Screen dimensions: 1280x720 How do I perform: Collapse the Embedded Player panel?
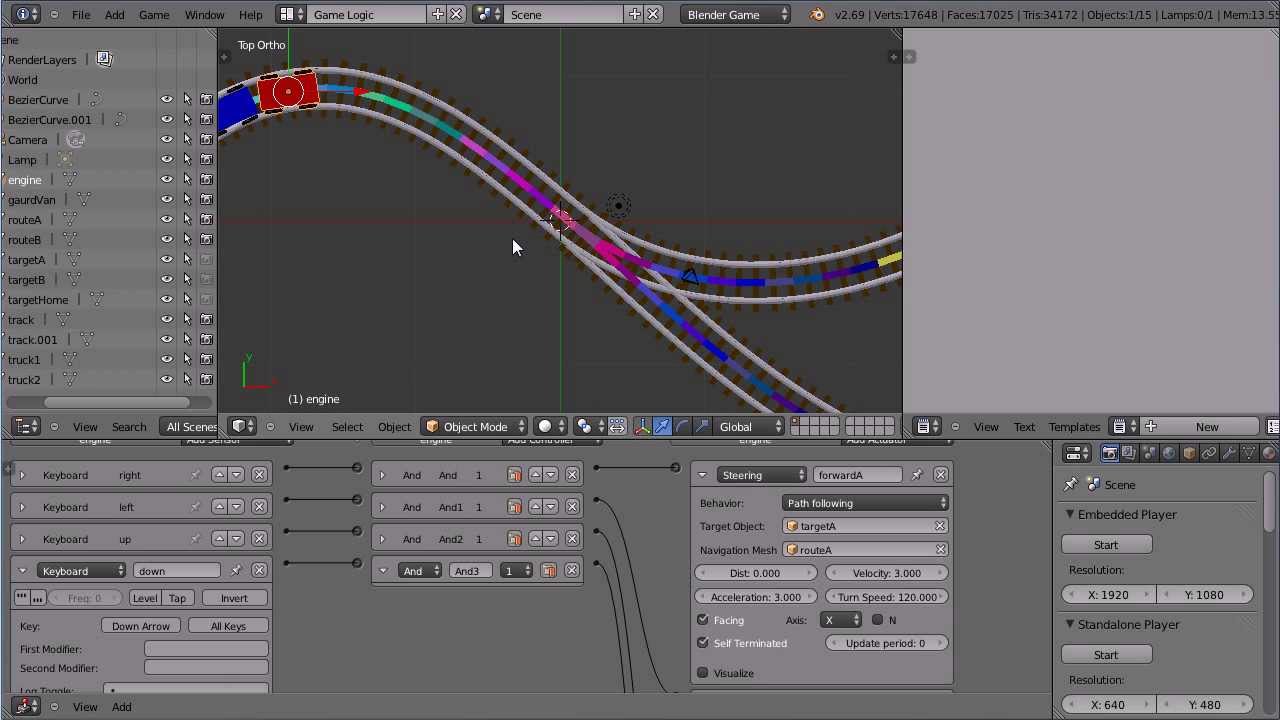pos(1070,514)
